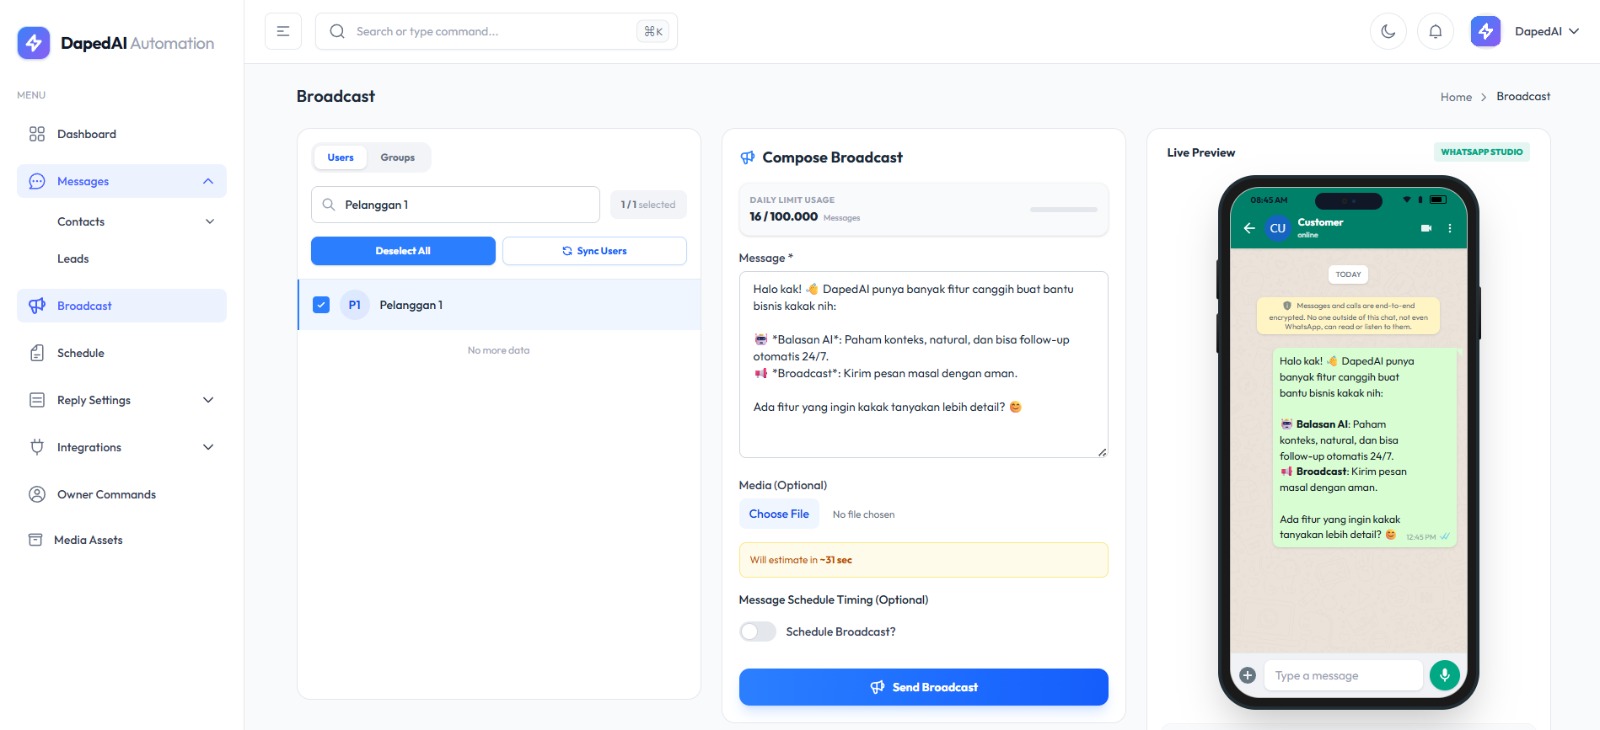This screenshot has width=1600, height=730.
Task: Click the Media Assets archive icon
Action: point(35,540)
